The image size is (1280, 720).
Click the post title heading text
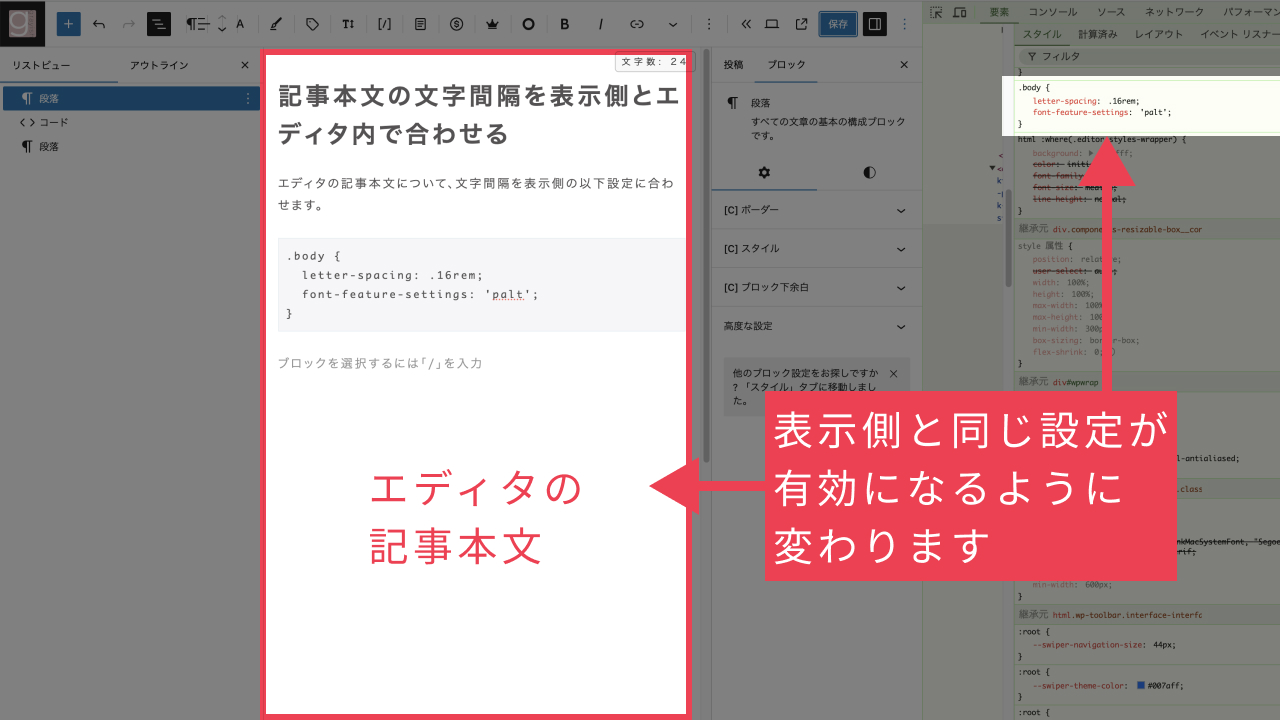tap(478, 115)
